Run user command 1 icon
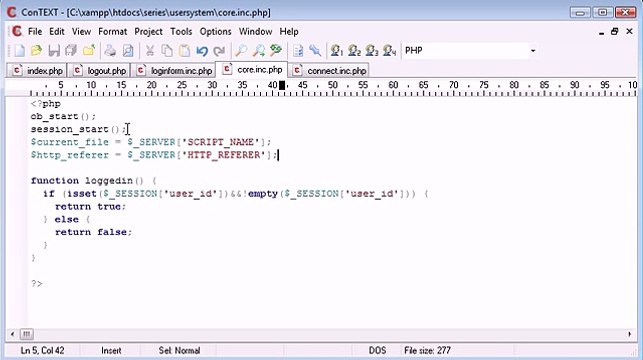Image resolution: width=643 pixels, height=360 pixels. pos(337,51)
